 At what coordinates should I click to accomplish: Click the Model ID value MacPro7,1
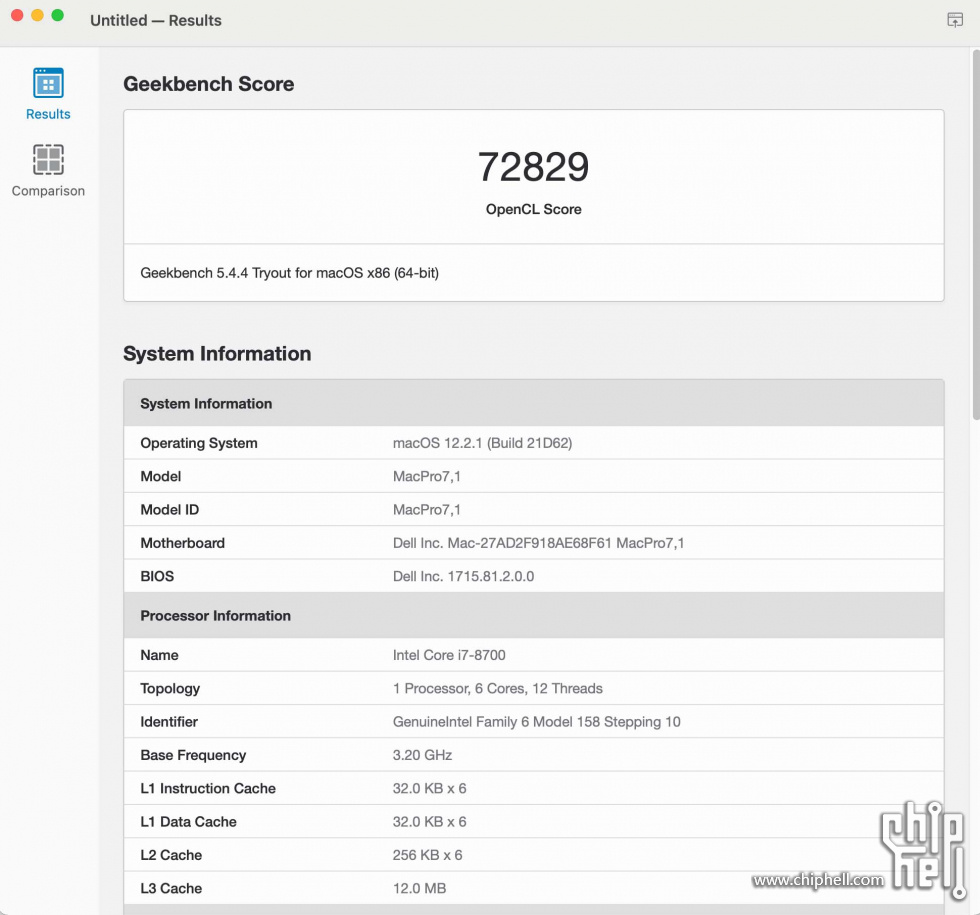click(427, 510)
